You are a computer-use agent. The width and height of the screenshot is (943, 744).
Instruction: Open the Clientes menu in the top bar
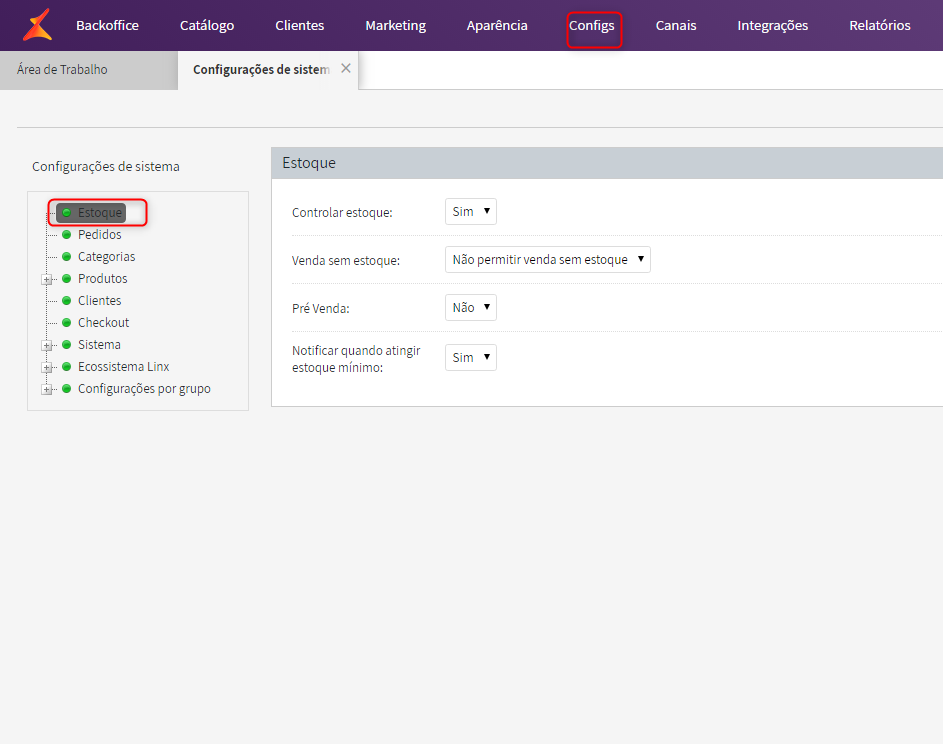coord(299,25)
